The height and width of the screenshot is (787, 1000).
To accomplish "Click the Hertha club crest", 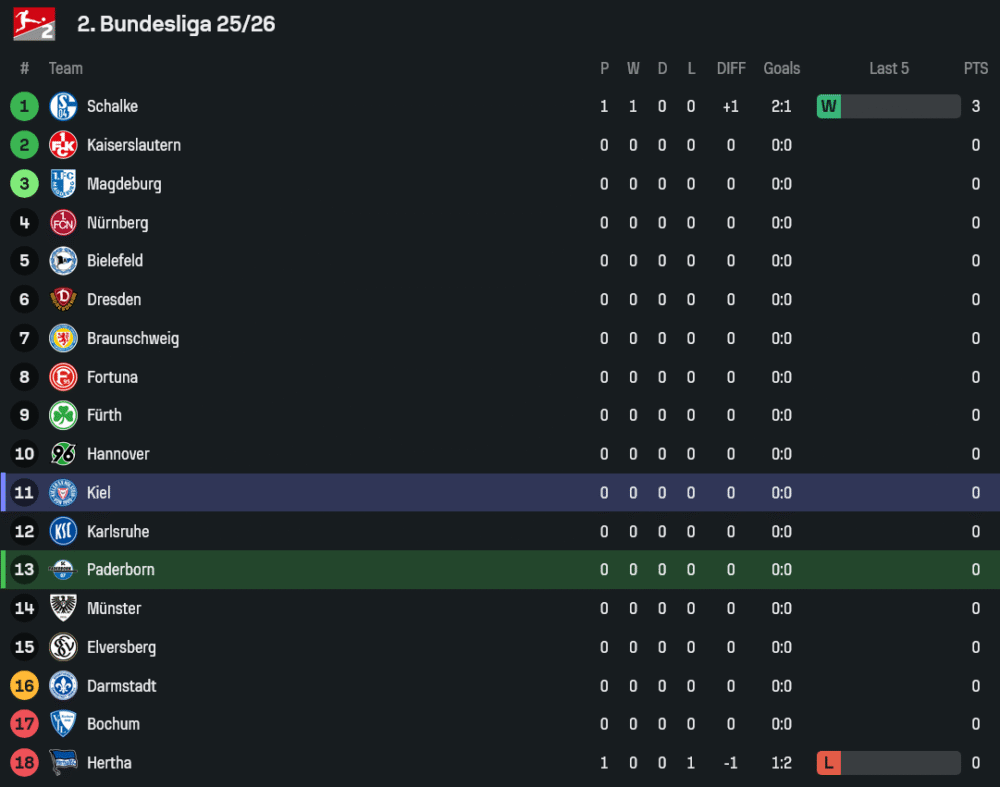I will pos(63,763).
